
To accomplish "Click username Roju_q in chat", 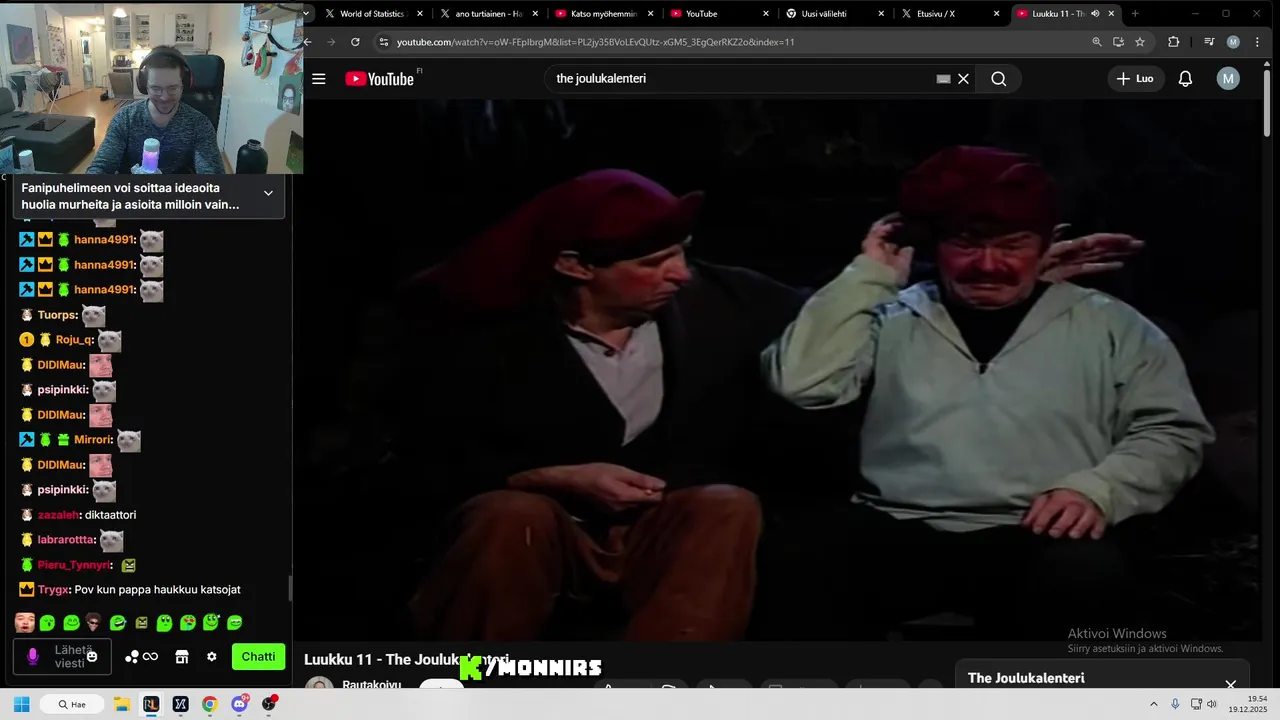I will click(x=74, y=340).
